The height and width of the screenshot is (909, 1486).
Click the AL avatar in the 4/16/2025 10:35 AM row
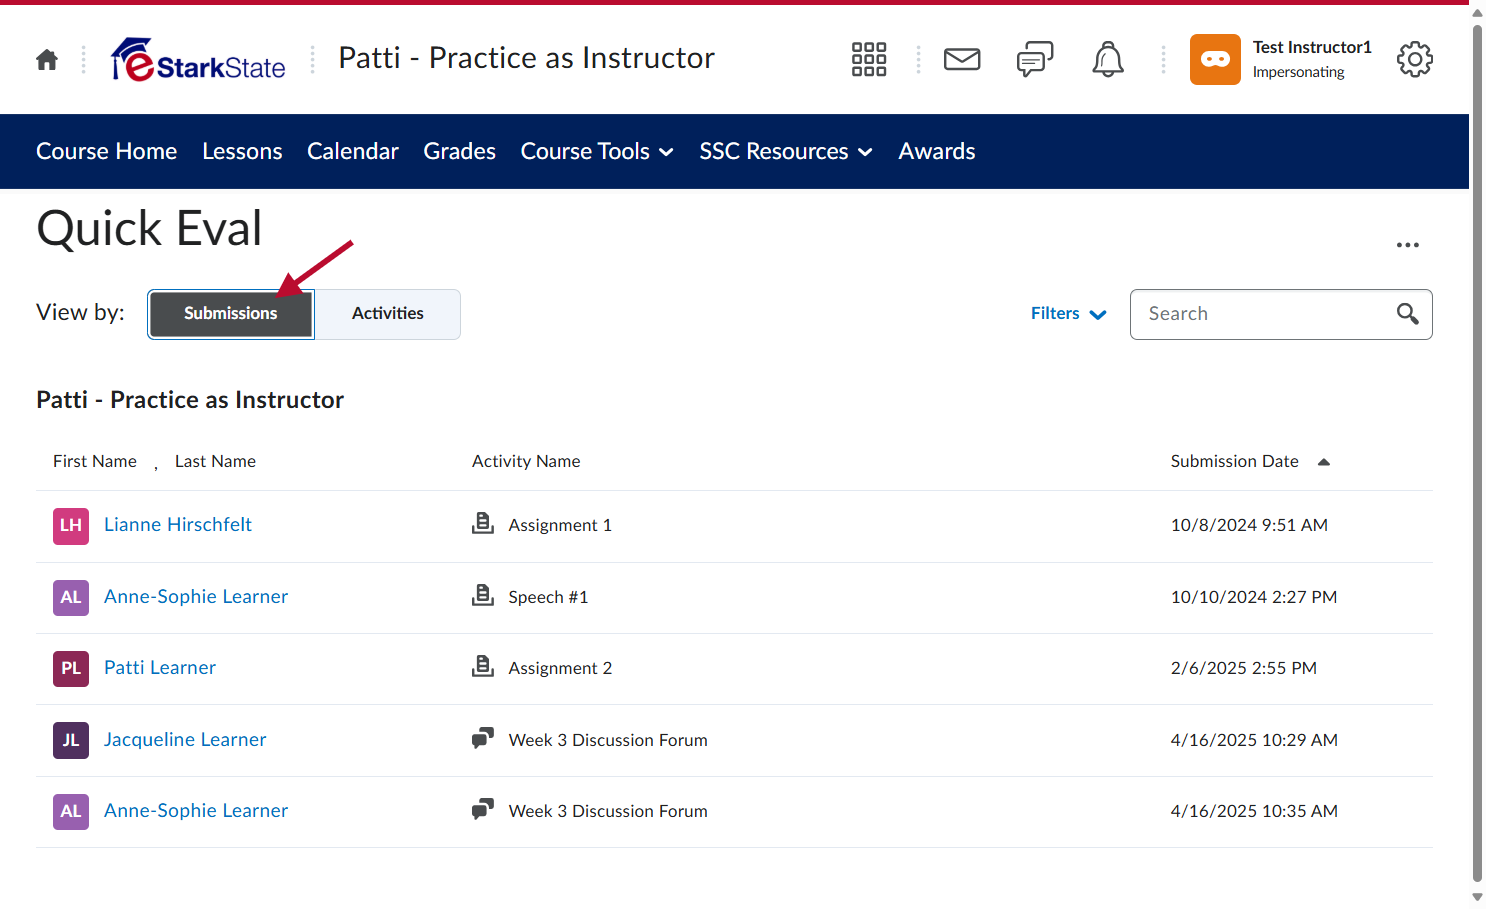point(71,811)
